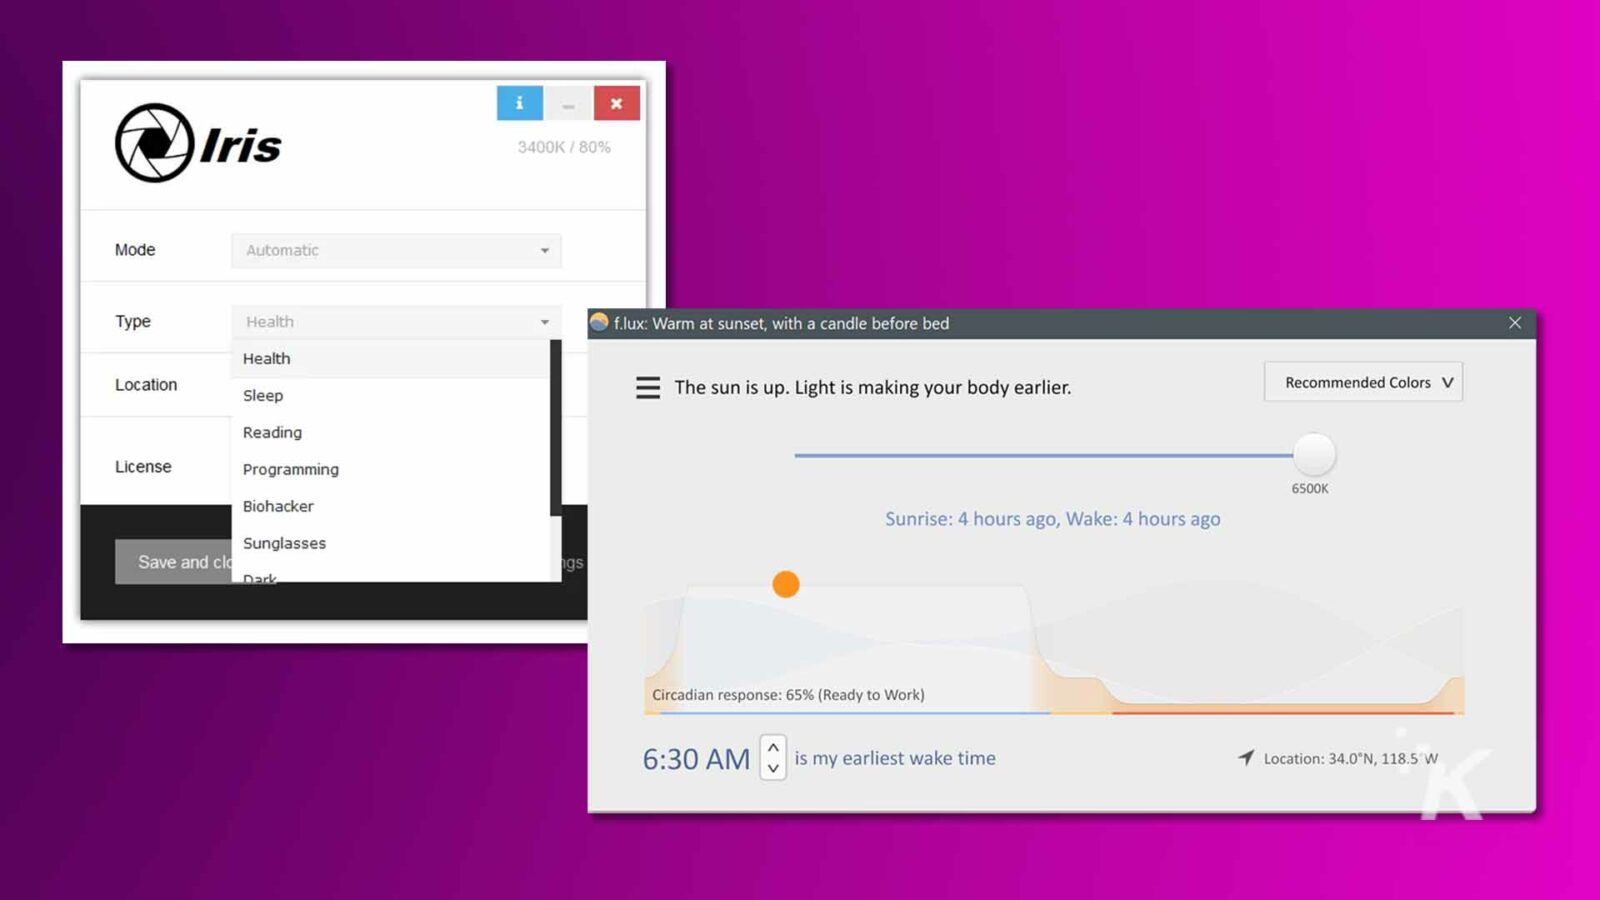Viewport: 1600px width, 900px height.
Task: Select Sleep from the Type list
Action: [x=390, y=396]
